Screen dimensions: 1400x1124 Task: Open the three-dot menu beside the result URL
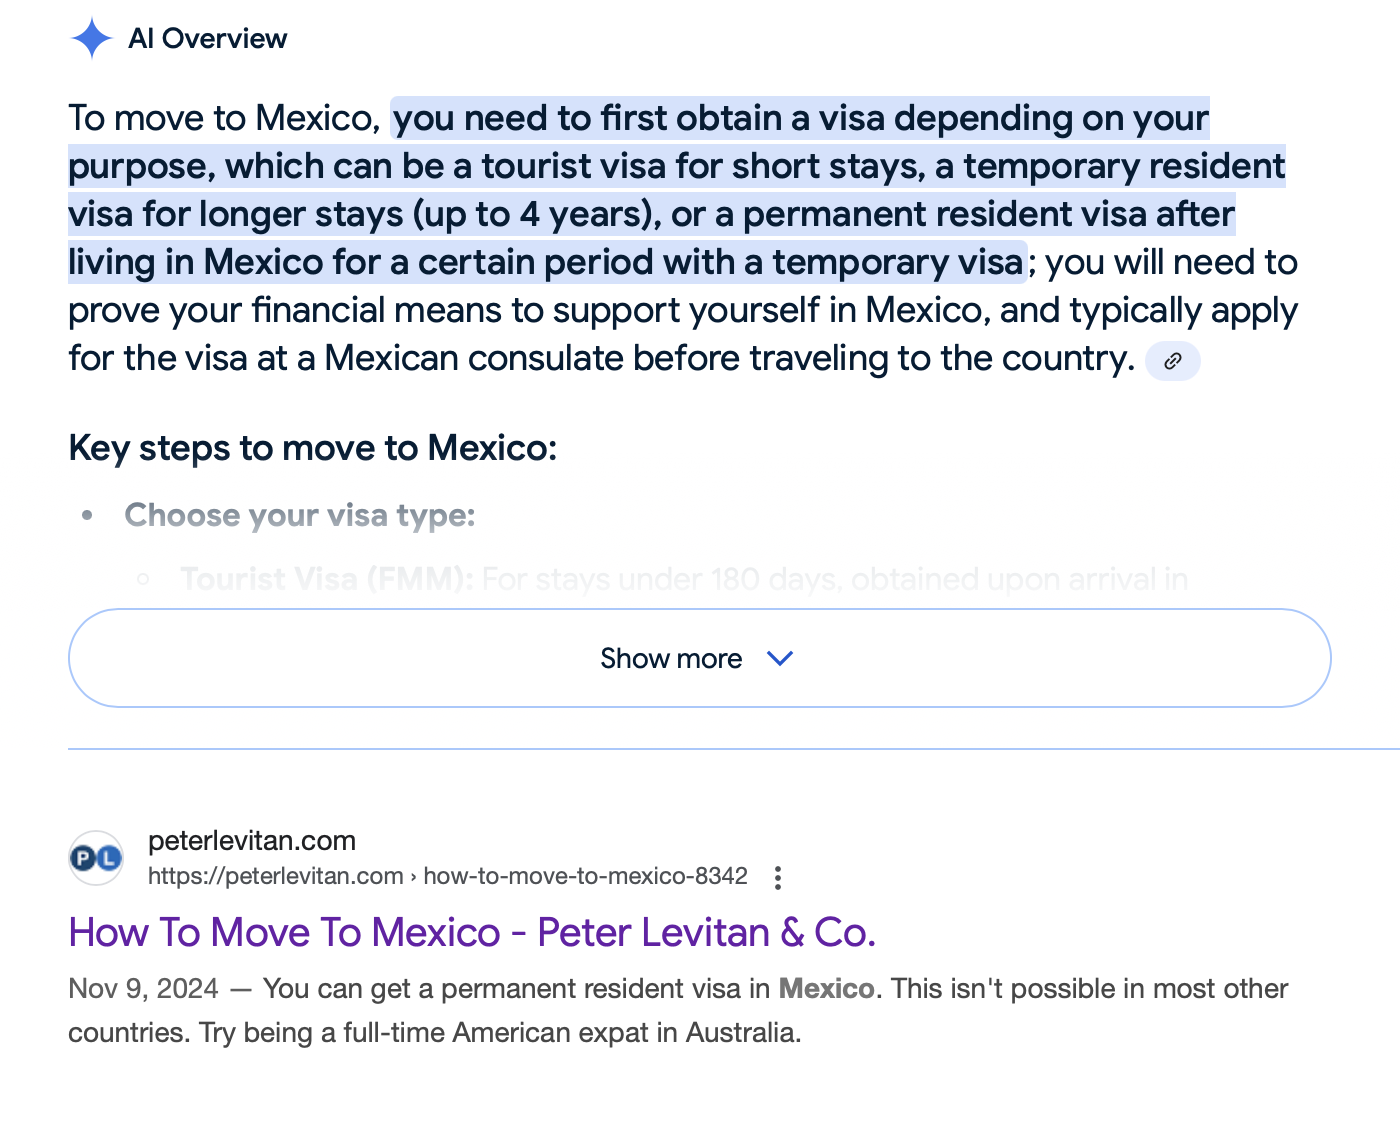[x=778, y=878]
